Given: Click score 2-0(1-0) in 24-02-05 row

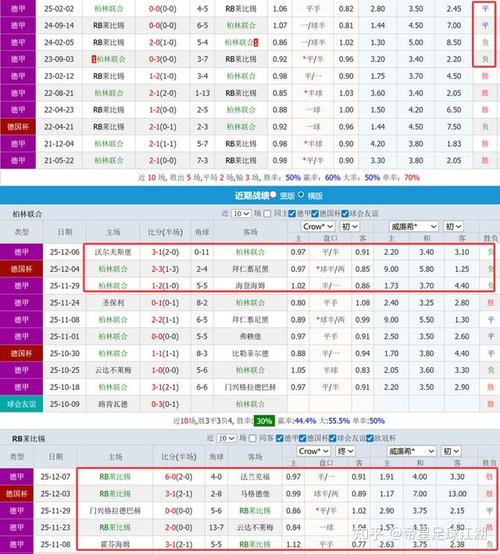Looking at the screenshot, I should (163, 42).
